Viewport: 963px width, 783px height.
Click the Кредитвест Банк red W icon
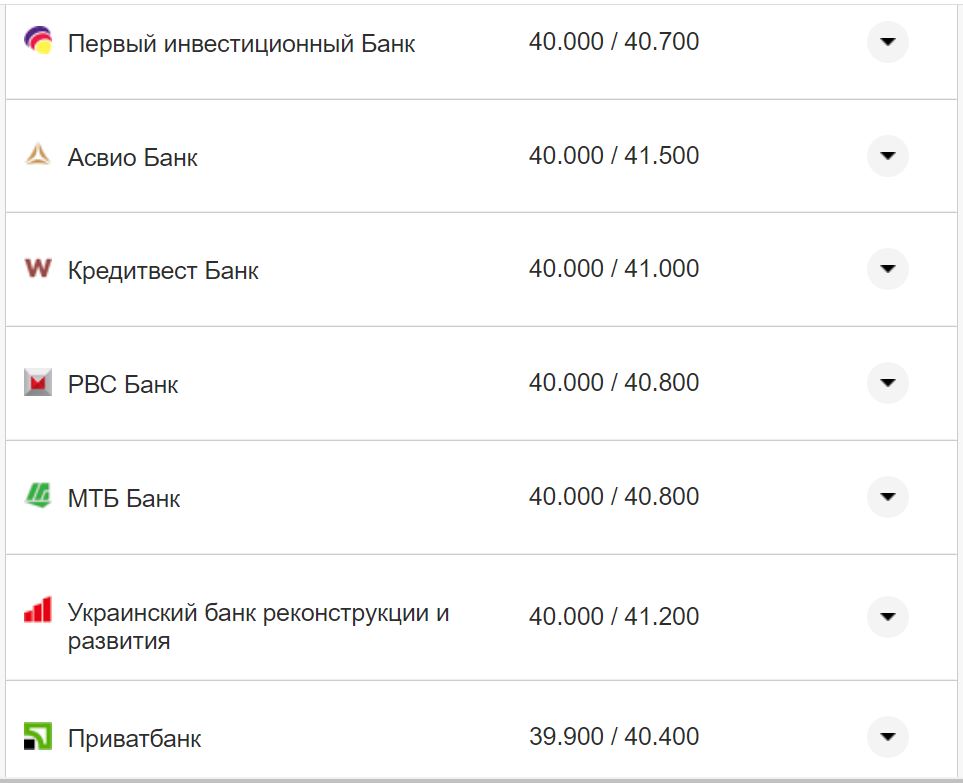38,269
